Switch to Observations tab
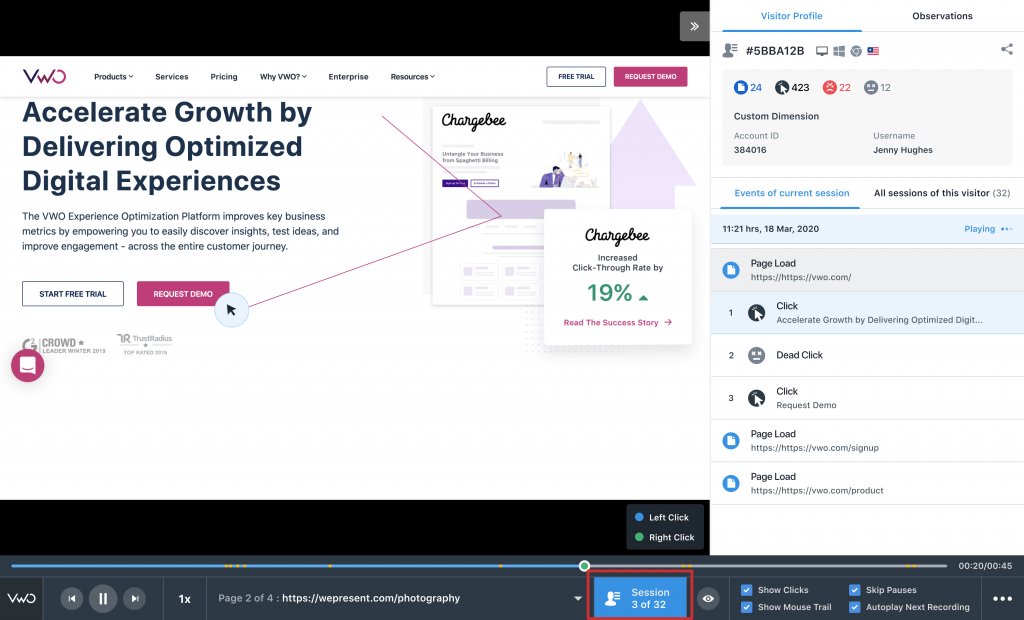Viewport: 1024px width, 620px height. [x=942, y=16]
